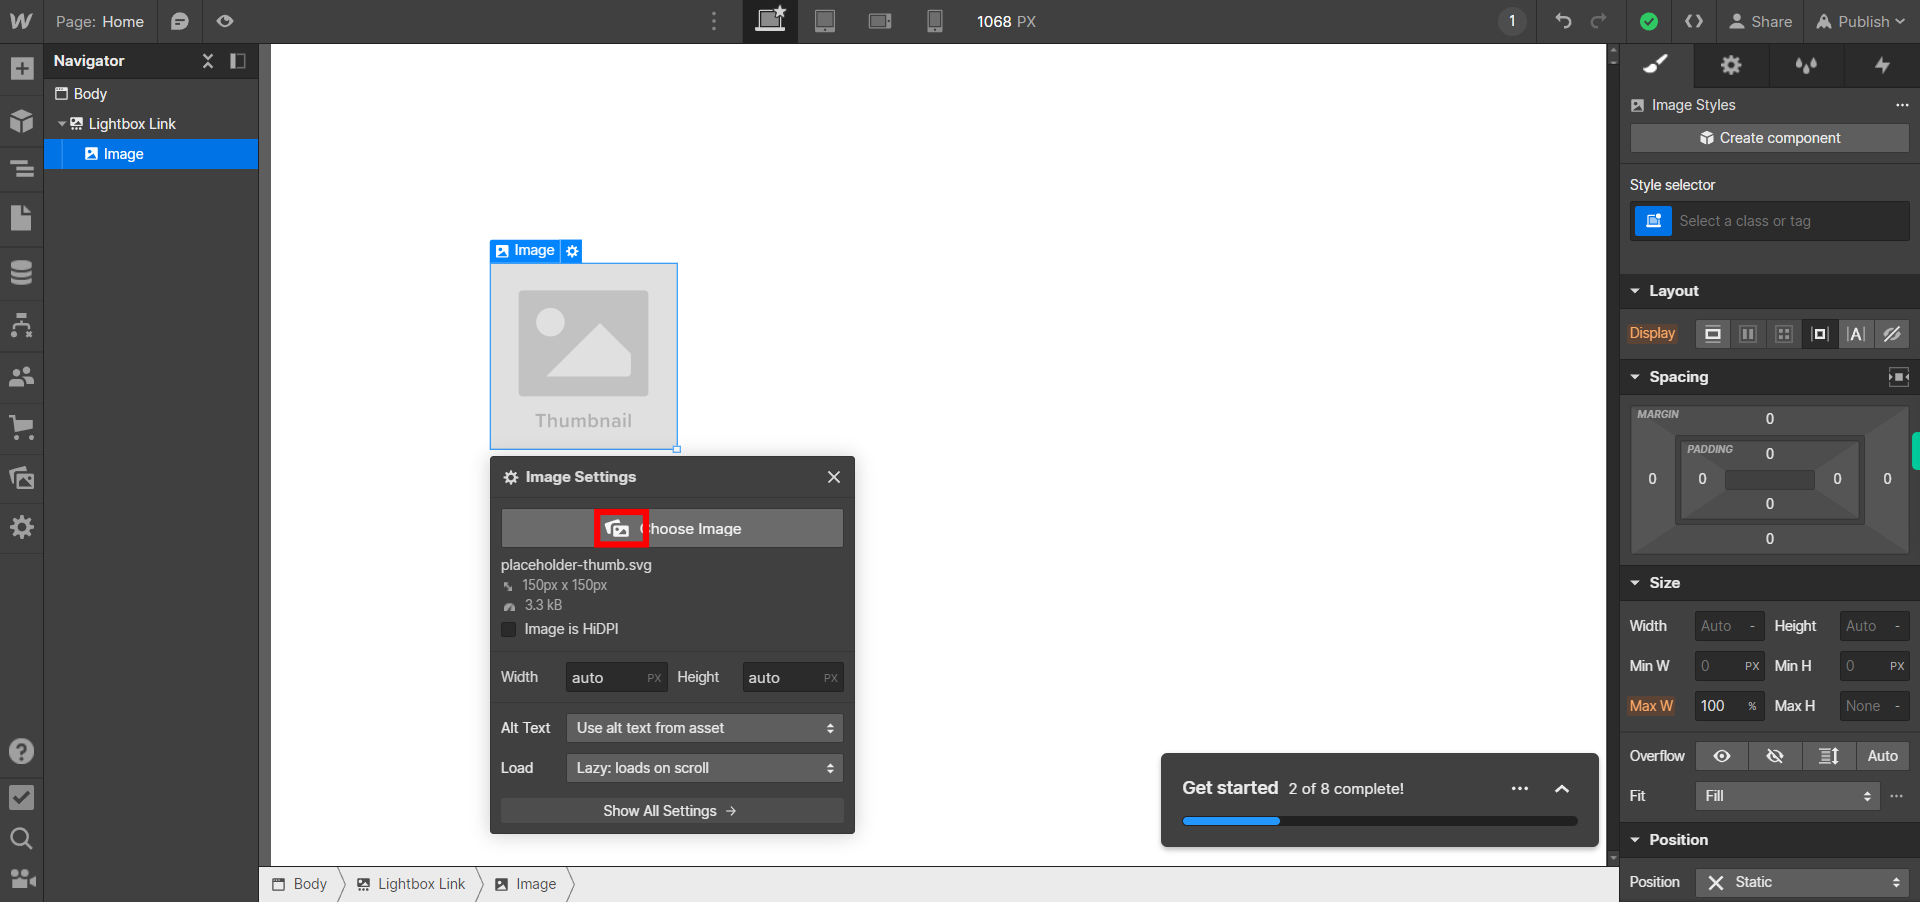Open the Ecommerce cart panel
The image size is (1920, 902).
[21, 428]
